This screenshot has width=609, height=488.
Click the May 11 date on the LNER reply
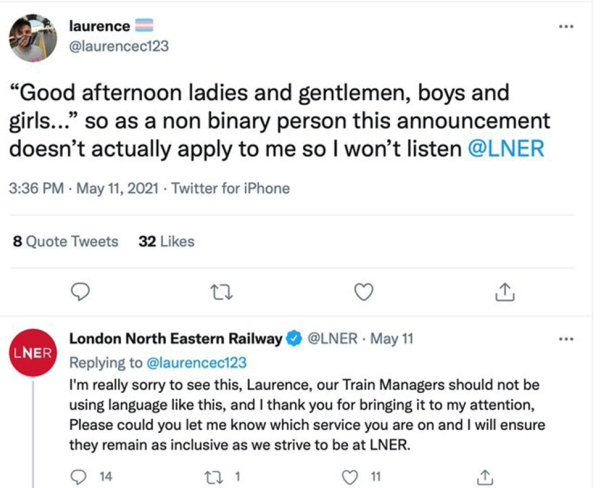(x=394, y=340)
